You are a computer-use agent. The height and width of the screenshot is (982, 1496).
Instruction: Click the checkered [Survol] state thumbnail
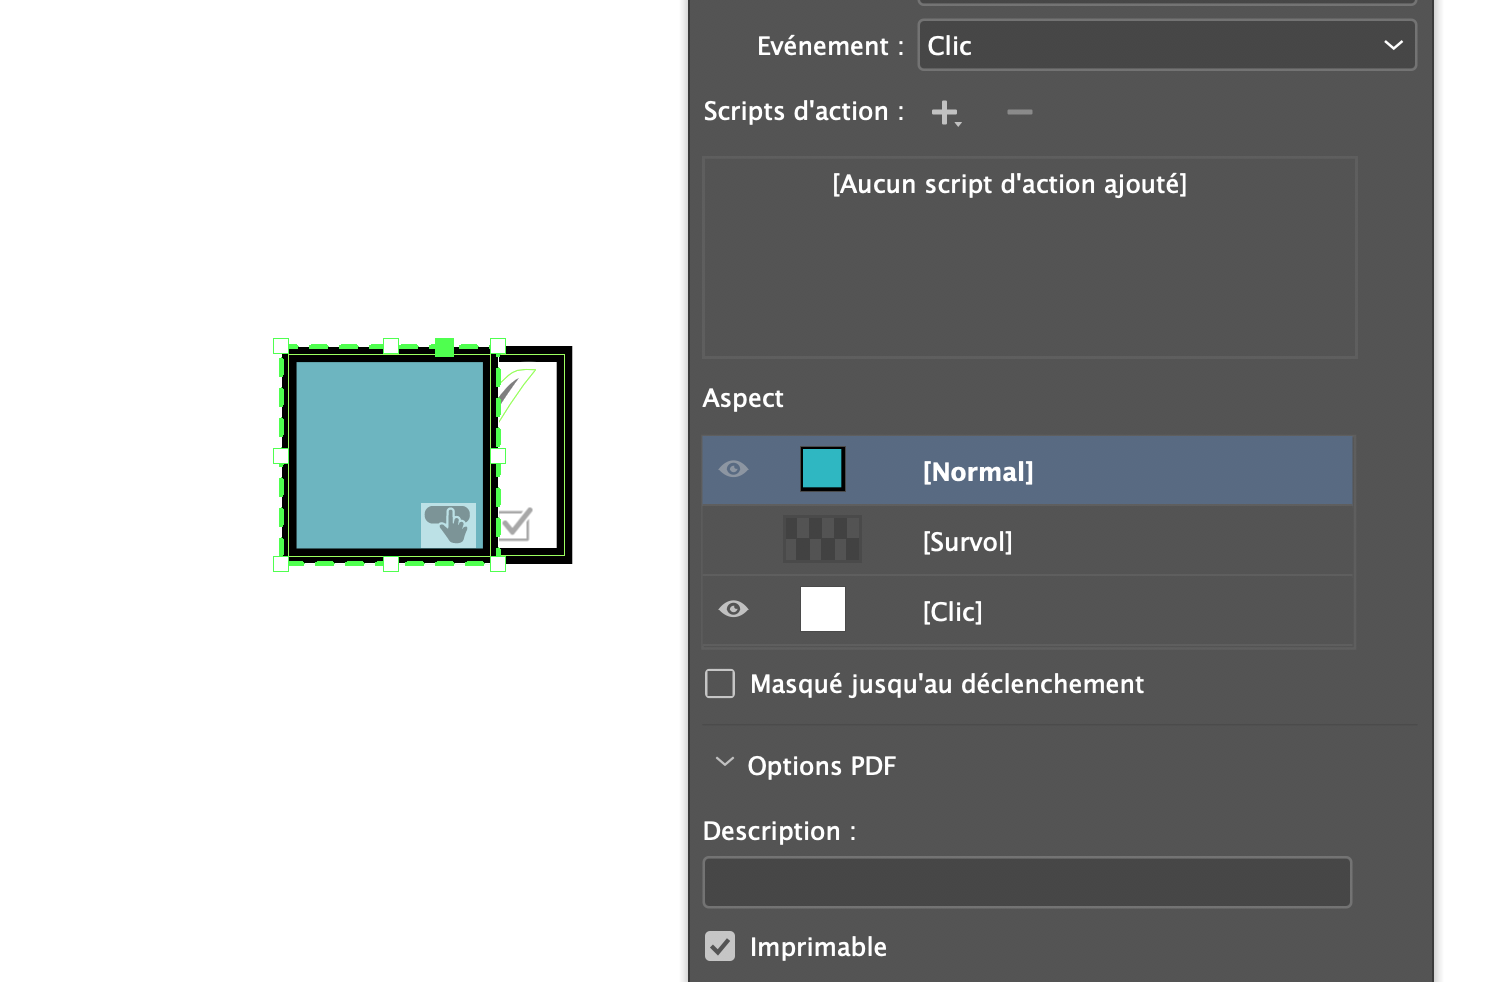coord(822,539)
